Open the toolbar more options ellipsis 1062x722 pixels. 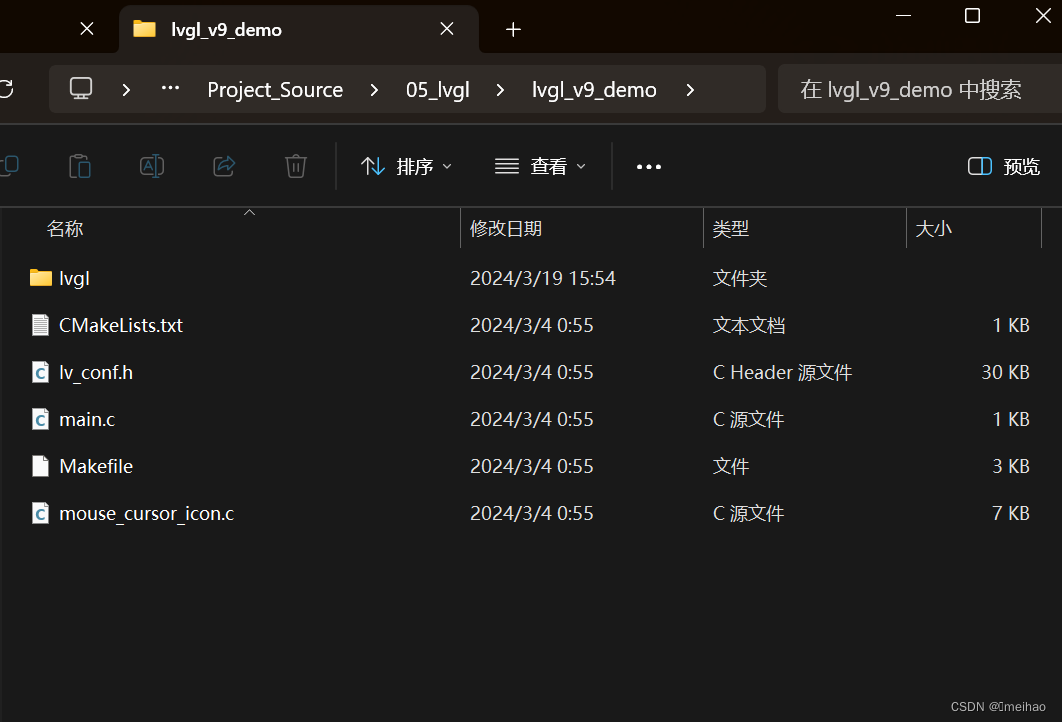pyautogui.click(x=649, y=167)
